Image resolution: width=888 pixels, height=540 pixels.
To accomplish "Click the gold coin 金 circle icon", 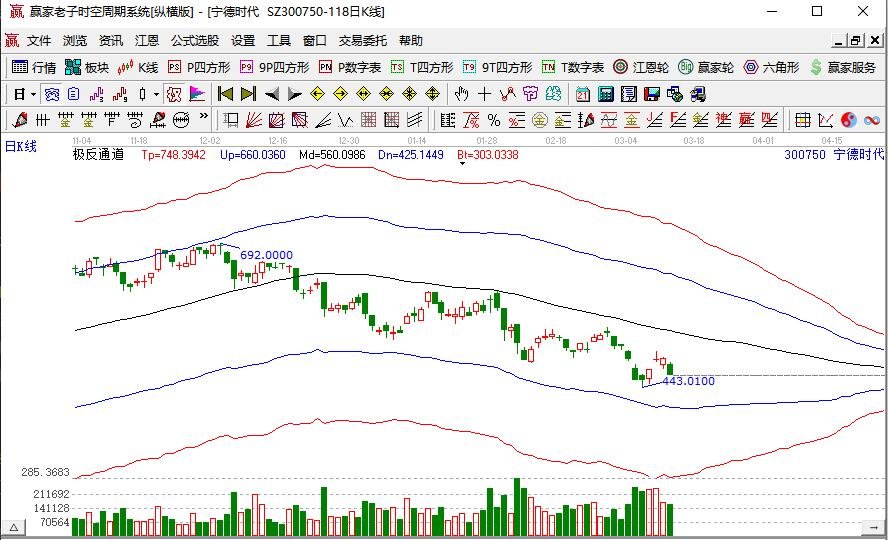I will (x=540, y=120).
